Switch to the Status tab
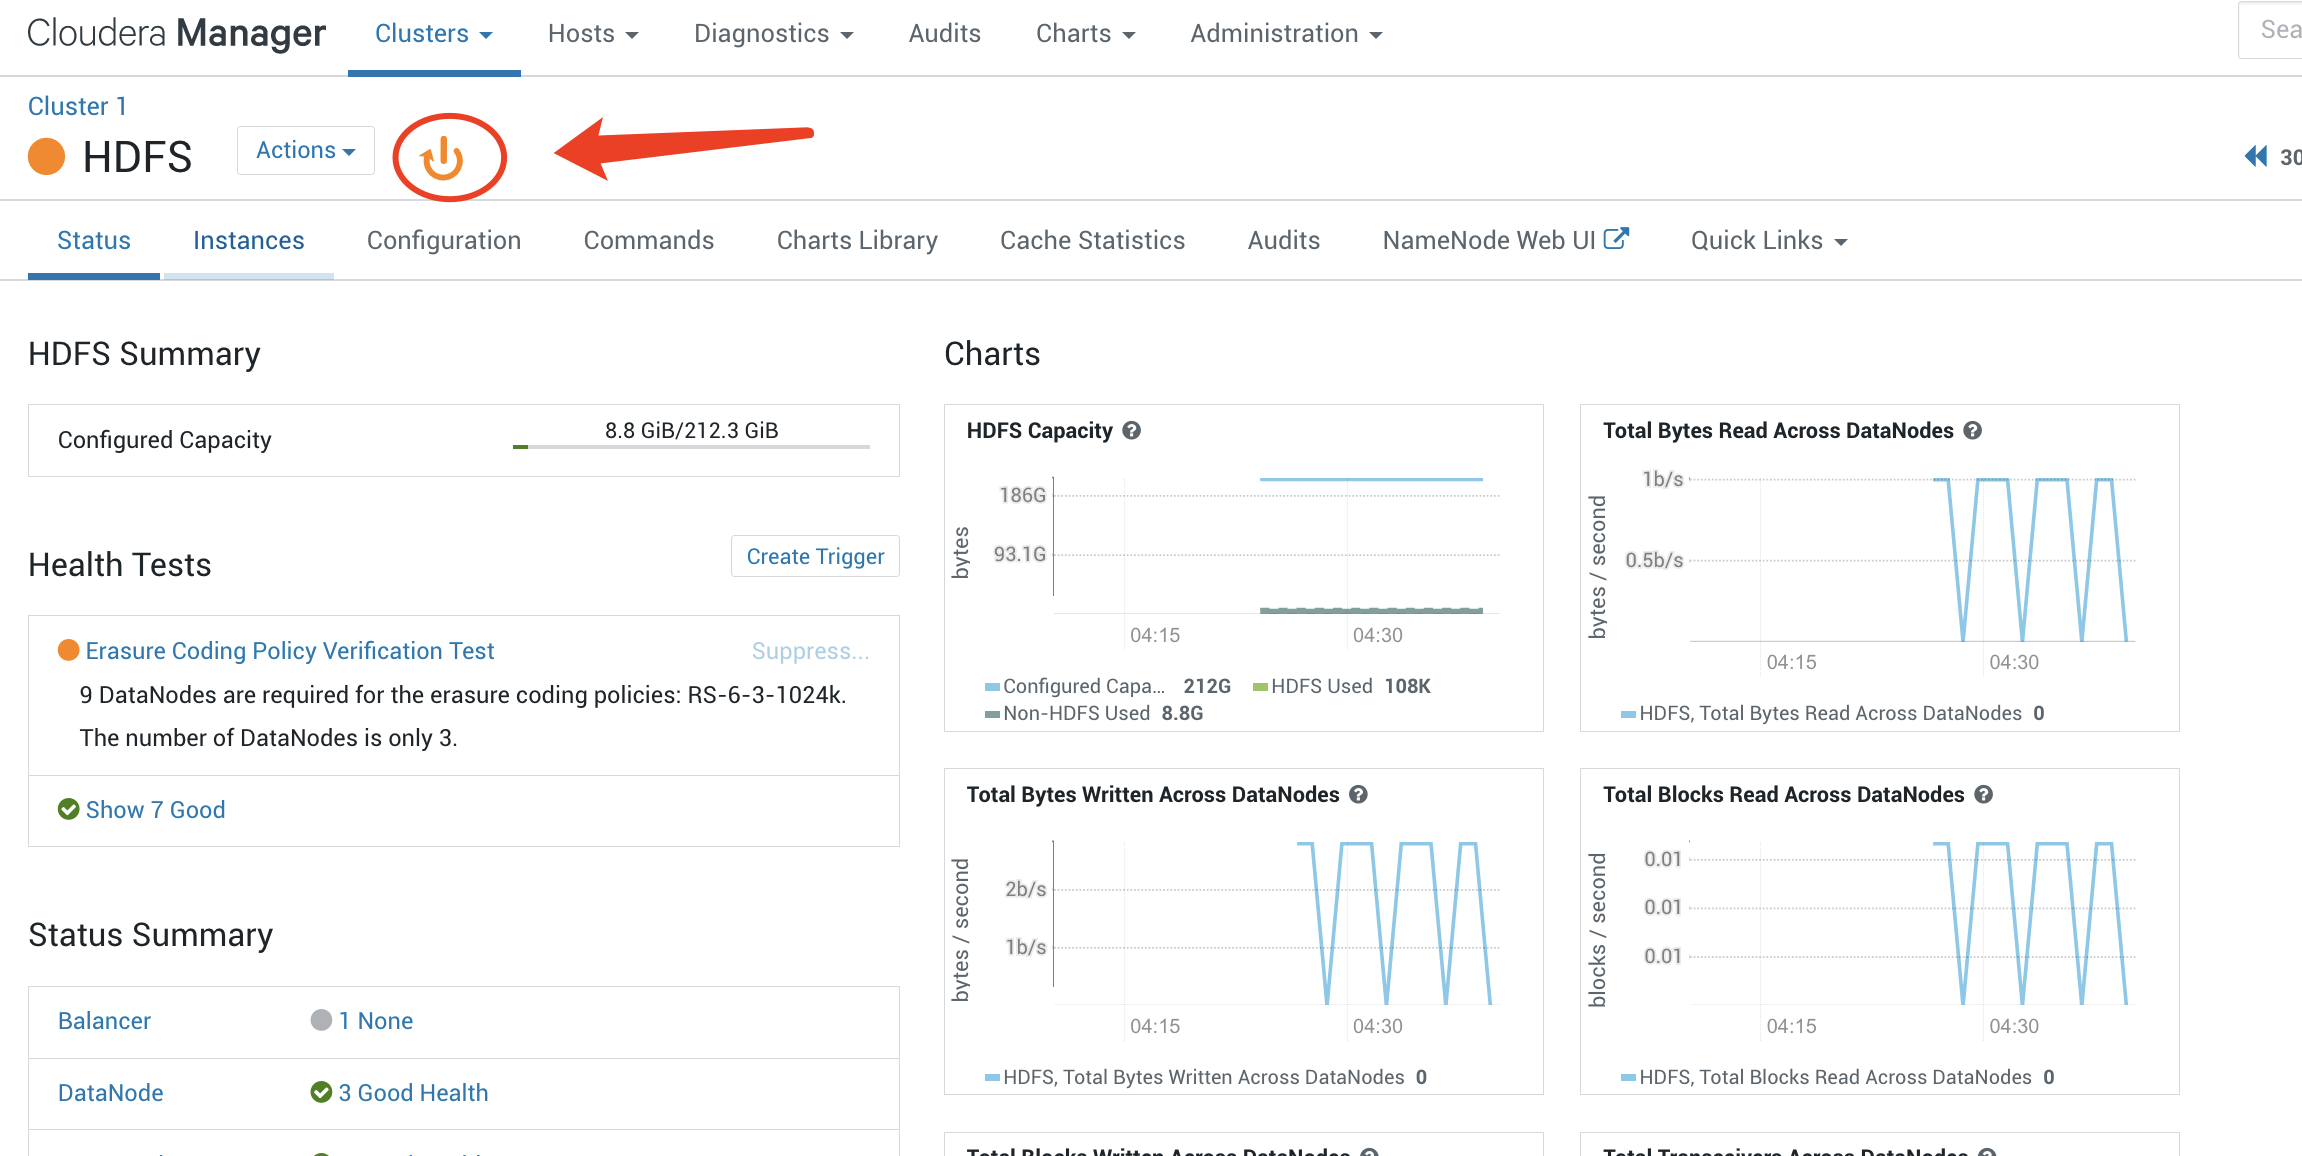This screenshot has width=2302, height=1156. click(94, 240)
